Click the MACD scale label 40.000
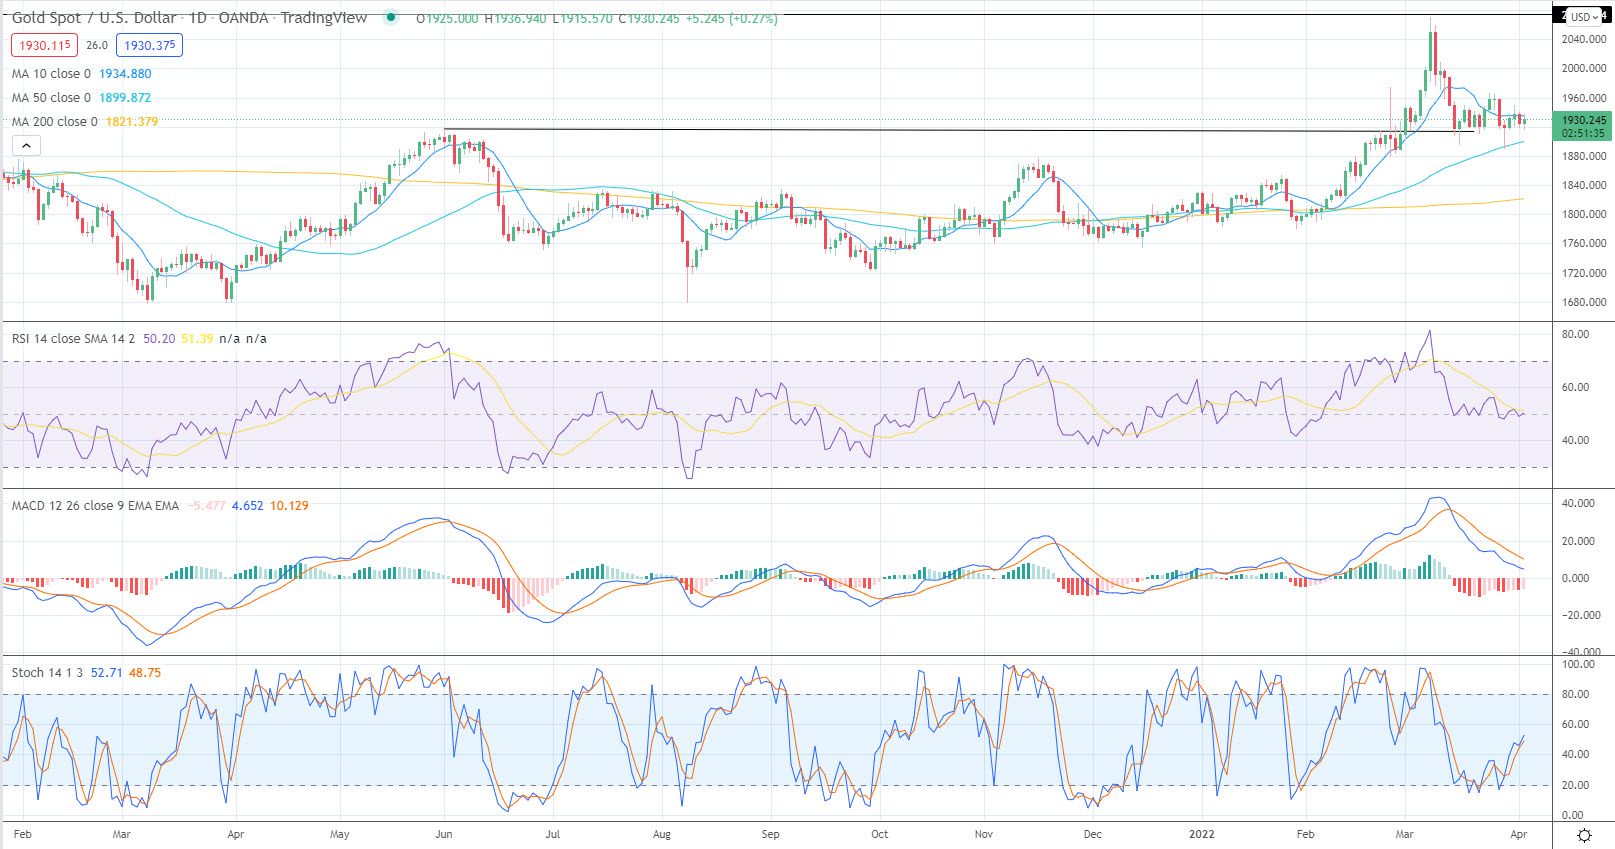The image size is (1615, 849). point(1578,503)
